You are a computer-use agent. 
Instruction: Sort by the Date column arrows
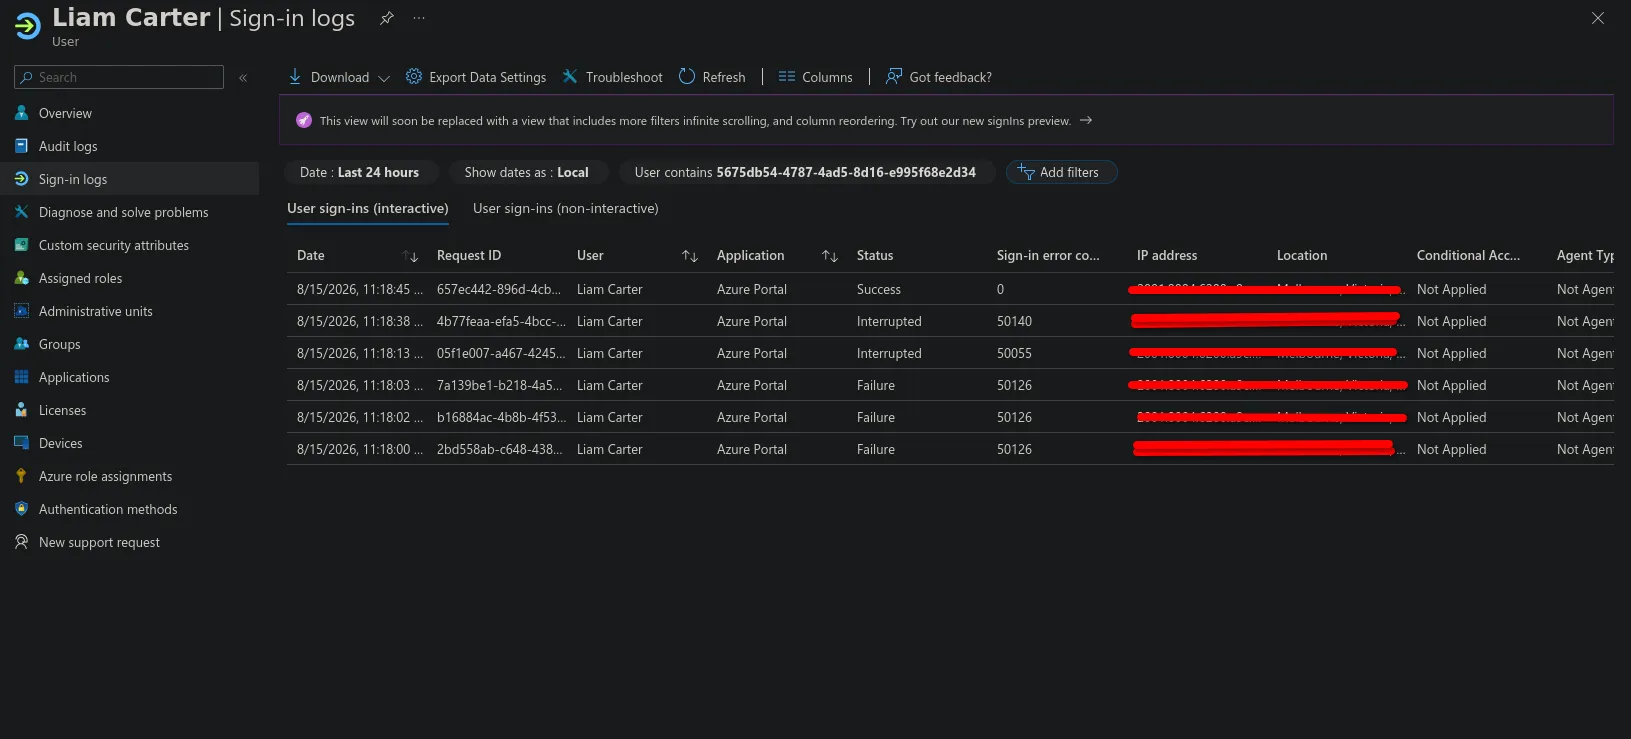[x=410, y=256]
